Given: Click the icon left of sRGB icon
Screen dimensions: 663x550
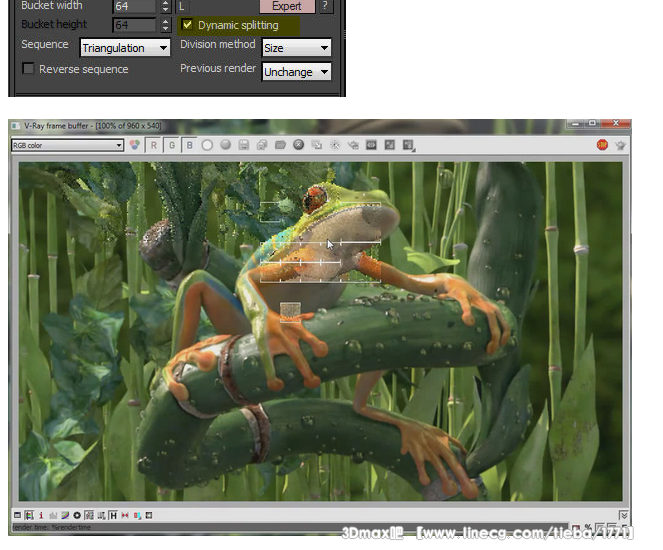Looking at the screenshot, I should point(89,515).
